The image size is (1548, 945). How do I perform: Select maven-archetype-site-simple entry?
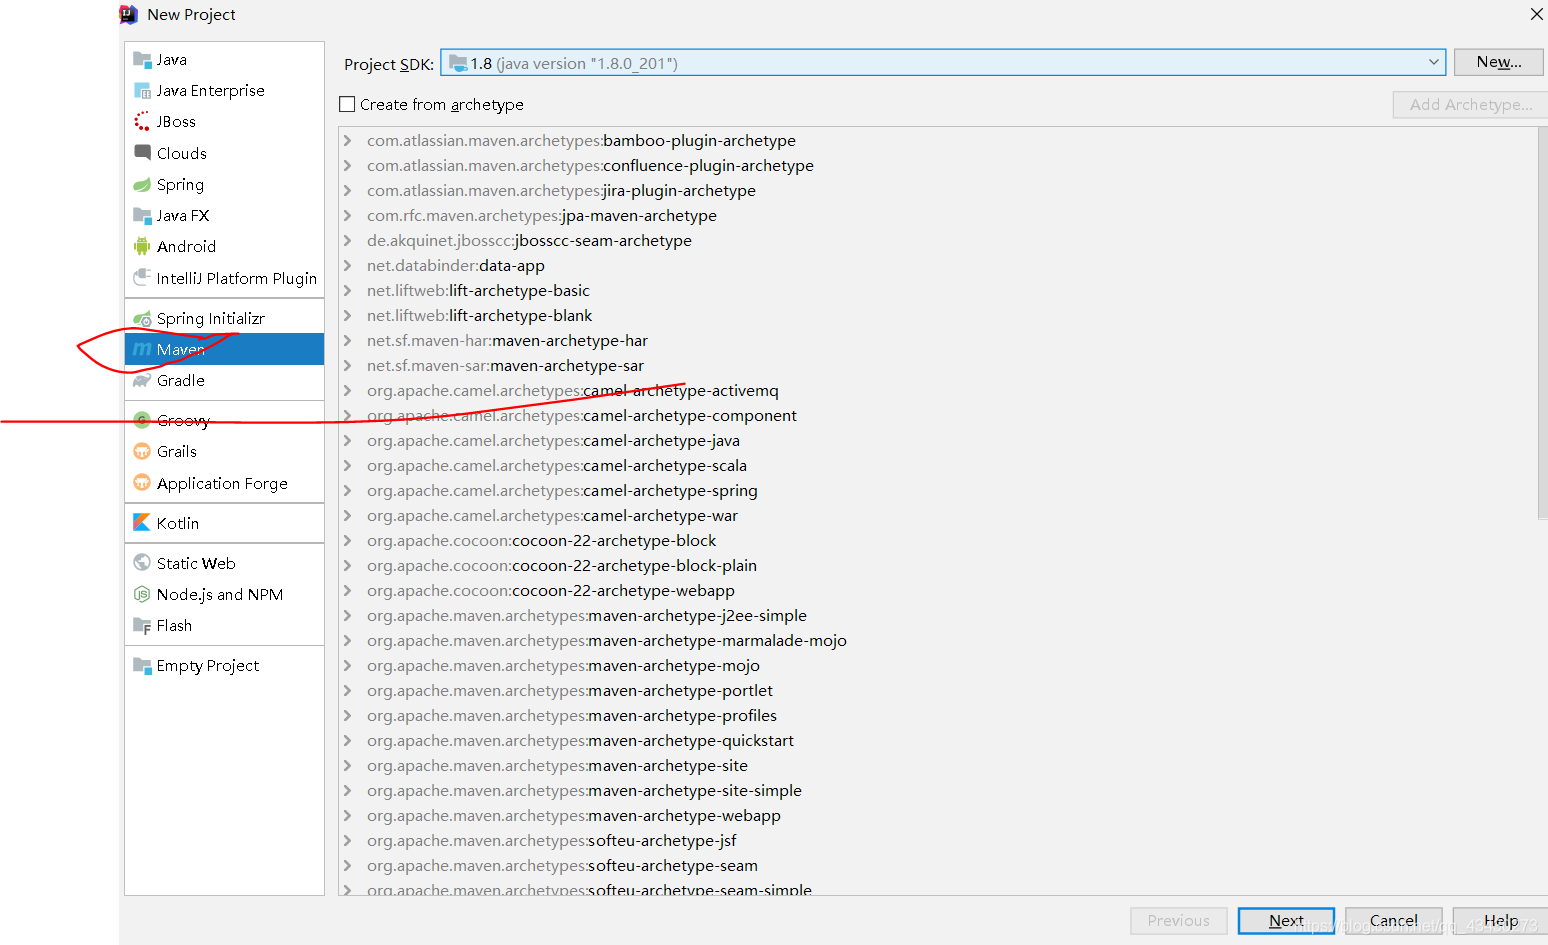584,791
